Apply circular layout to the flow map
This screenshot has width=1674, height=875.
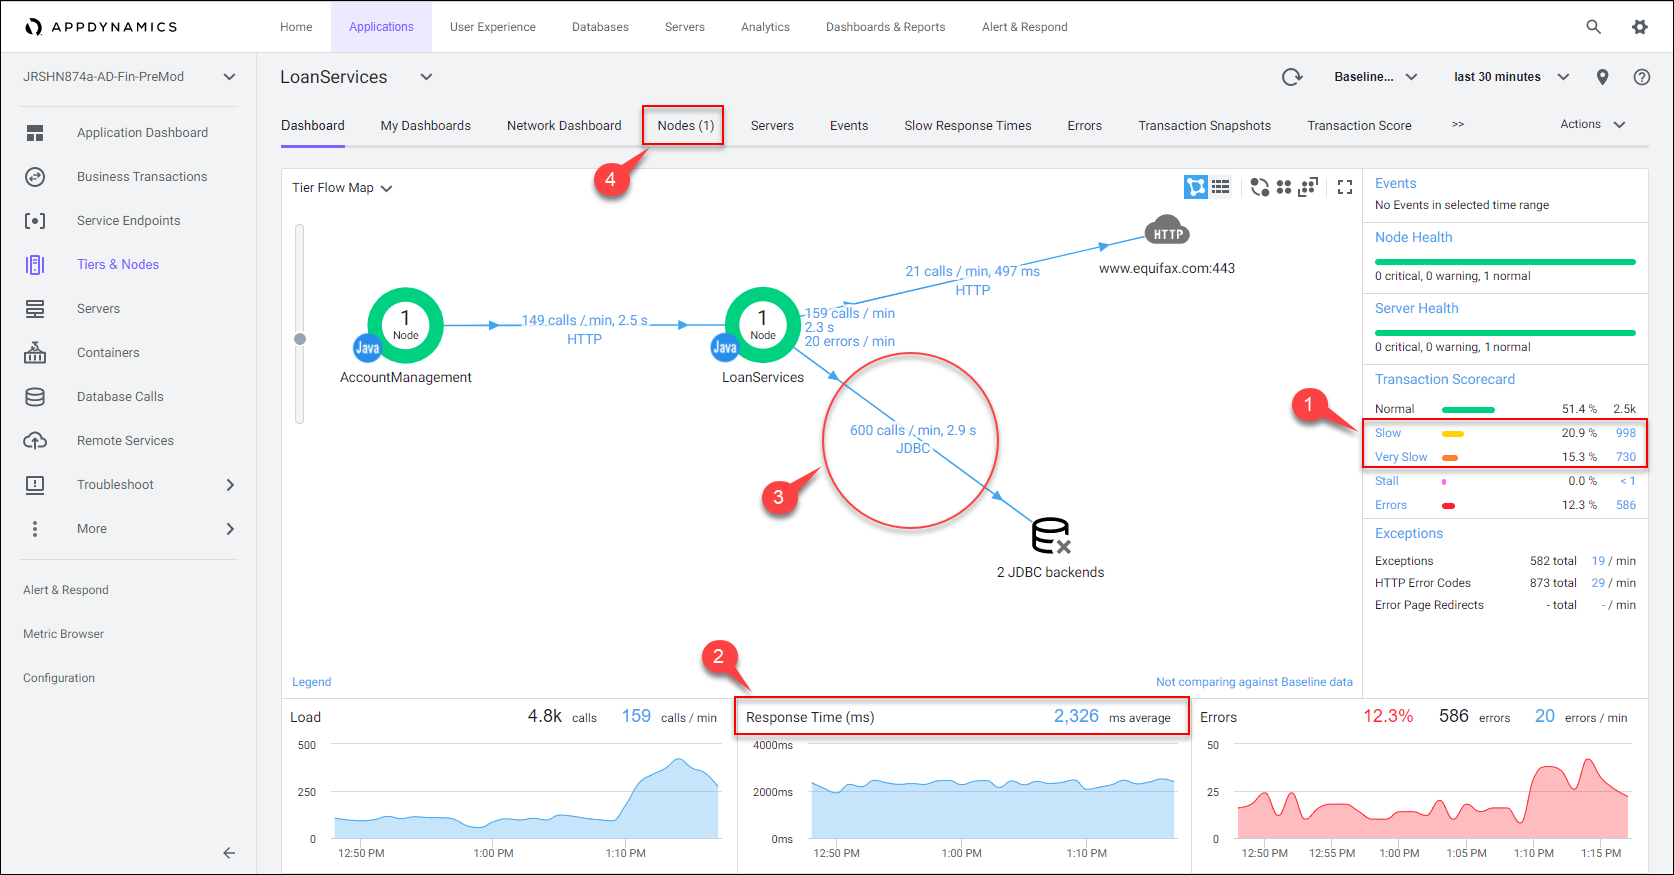[x=1260, y=187]
